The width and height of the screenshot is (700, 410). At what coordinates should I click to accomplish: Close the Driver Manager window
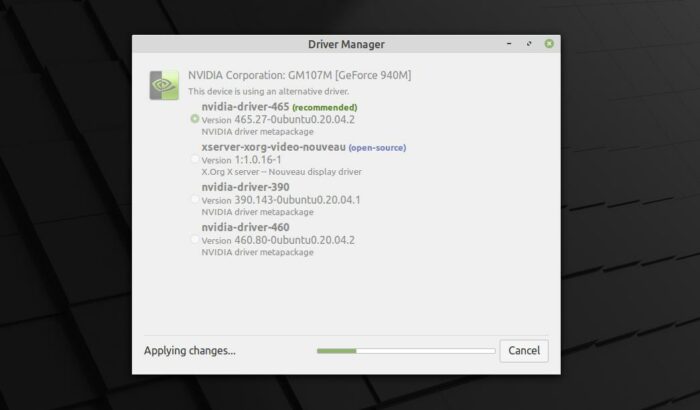[x=549, y=43]
